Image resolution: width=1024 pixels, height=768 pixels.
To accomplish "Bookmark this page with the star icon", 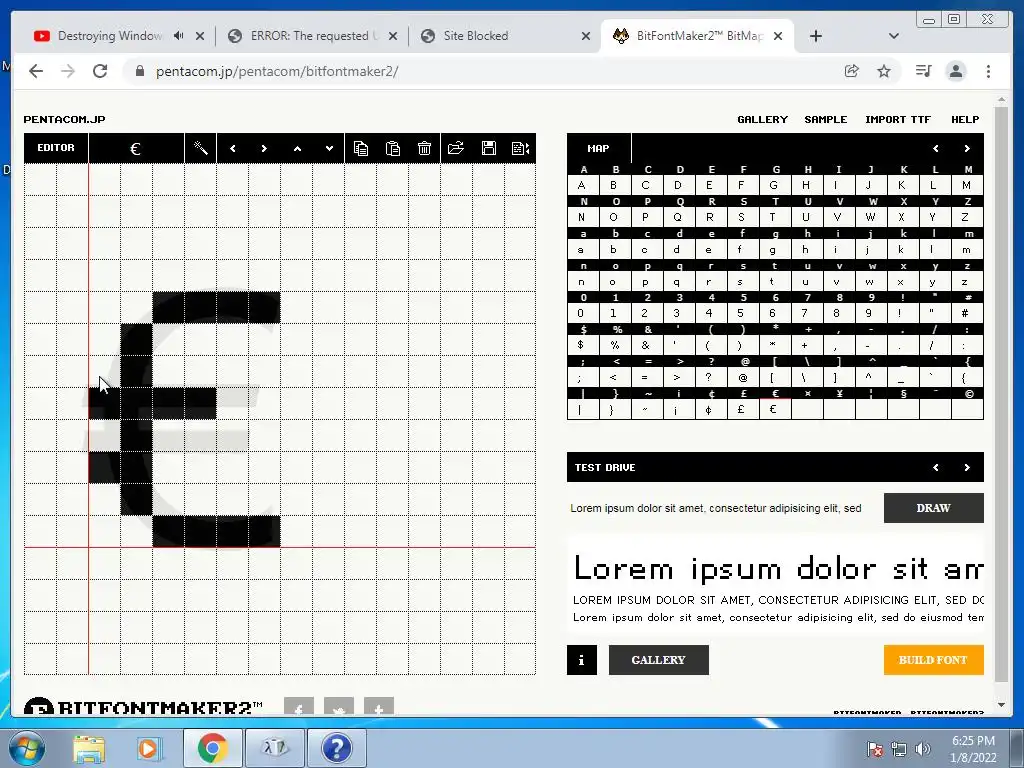I will 884,71.
